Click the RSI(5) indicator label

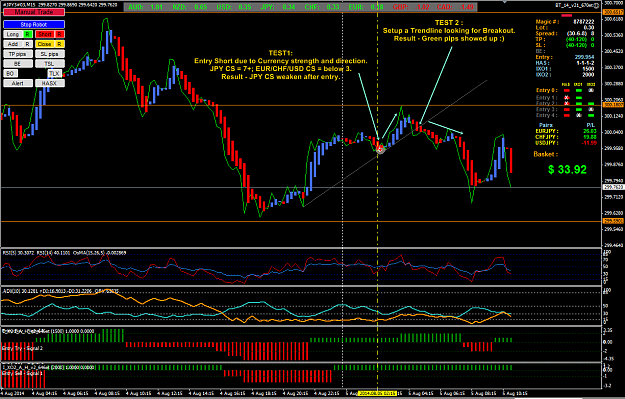[18, 253]
